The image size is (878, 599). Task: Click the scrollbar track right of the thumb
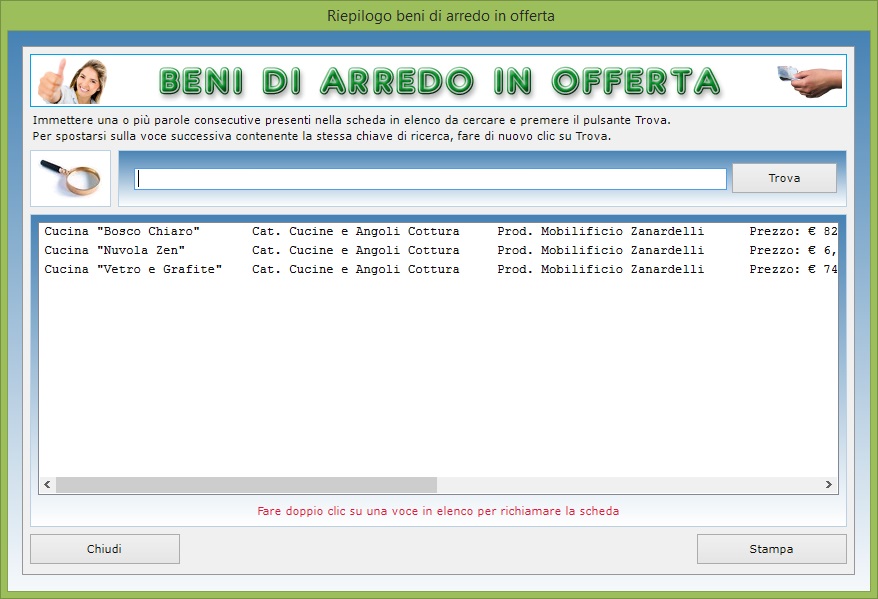[628, 485]
